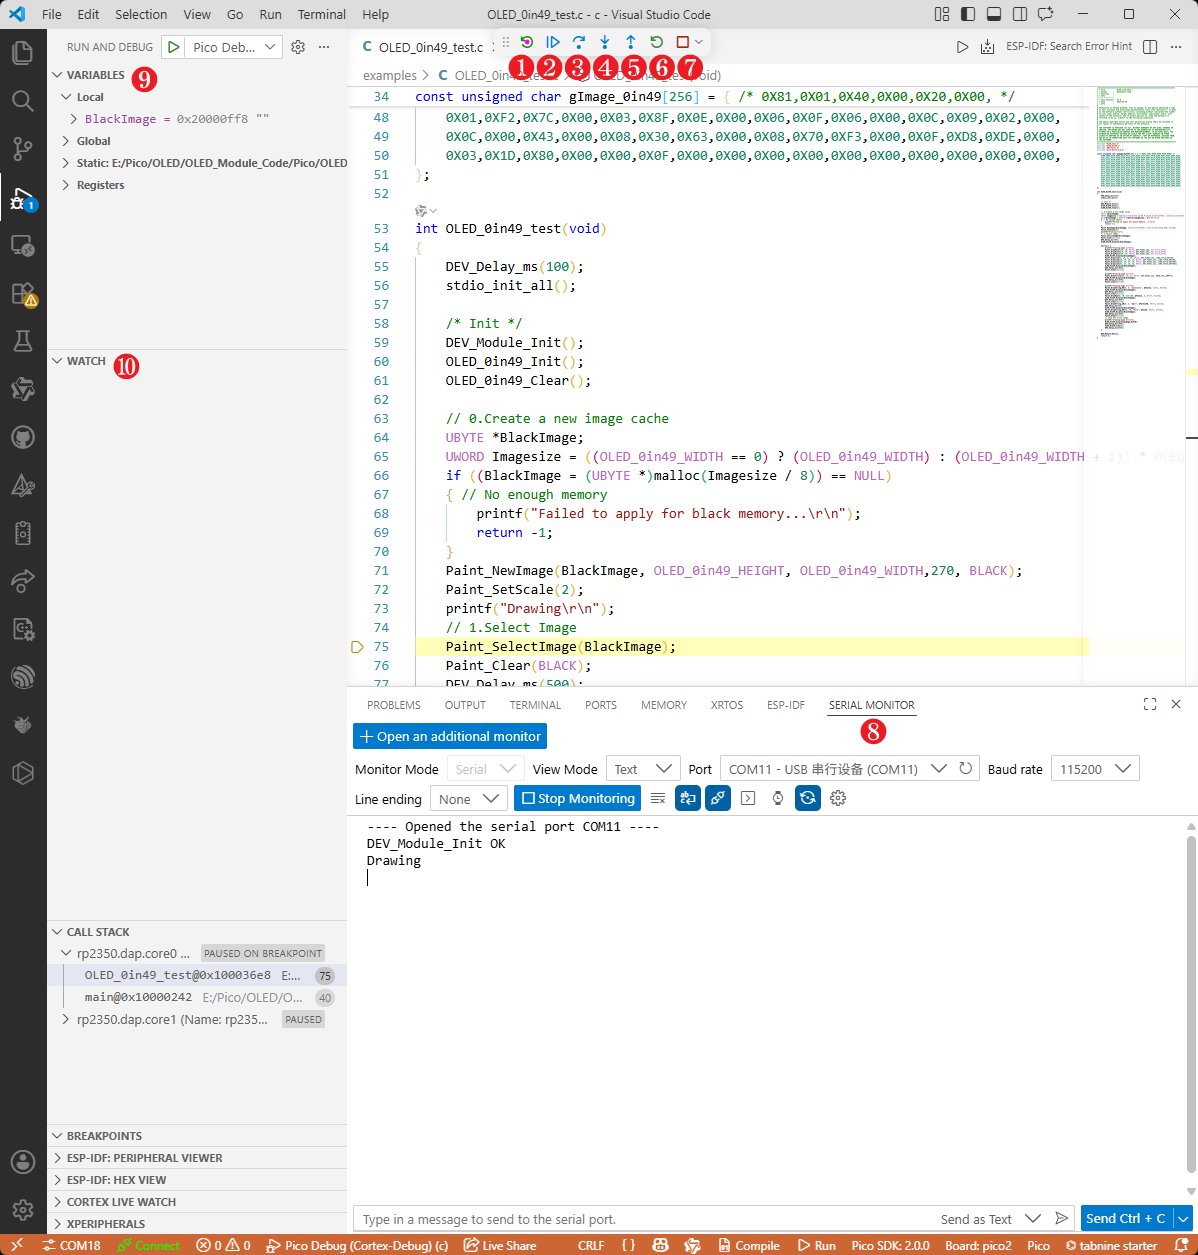The height and width of the screenshot is (1255, 1198).
Task: Open the Explorer view in activity bar
Action: click(x=23, y=53)
